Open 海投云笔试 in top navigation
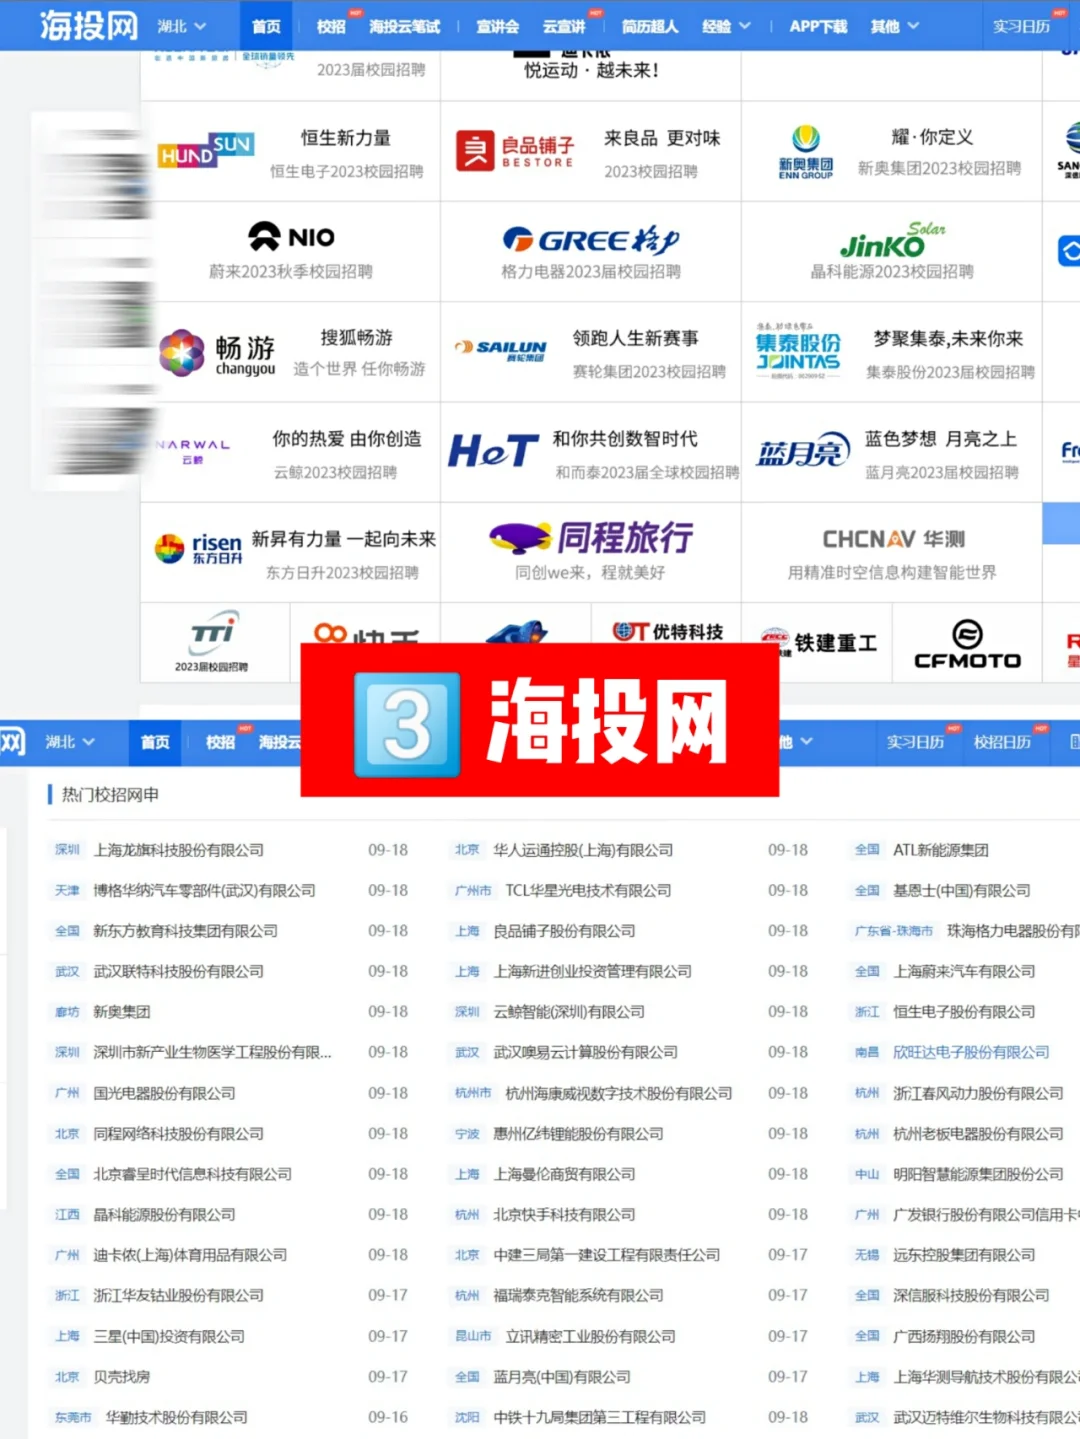 tap(405, 27)
